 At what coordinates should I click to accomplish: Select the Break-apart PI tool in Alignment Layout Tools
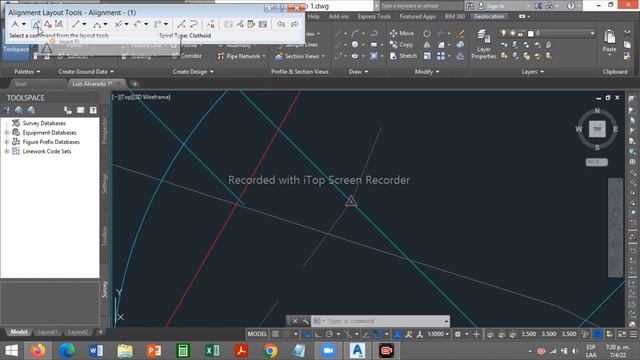tap(59, 24)
